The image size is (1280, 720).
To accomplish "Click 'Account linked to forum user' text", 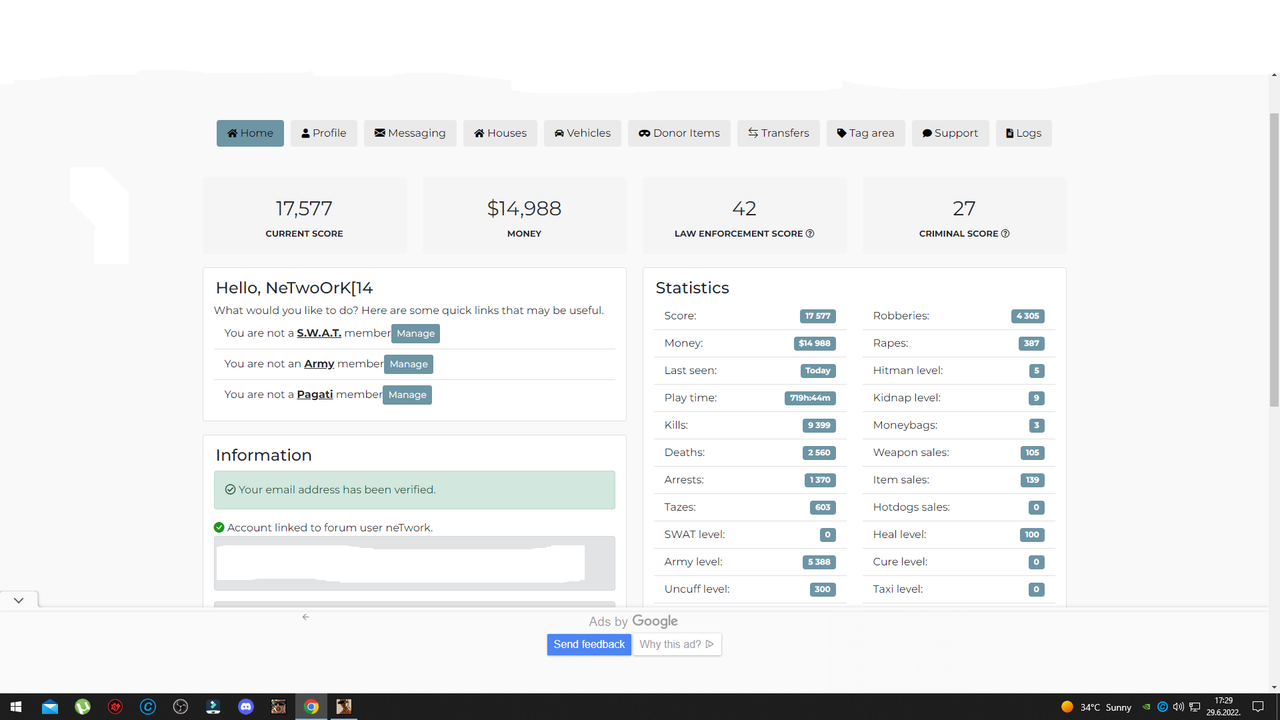I will (330, 527).
